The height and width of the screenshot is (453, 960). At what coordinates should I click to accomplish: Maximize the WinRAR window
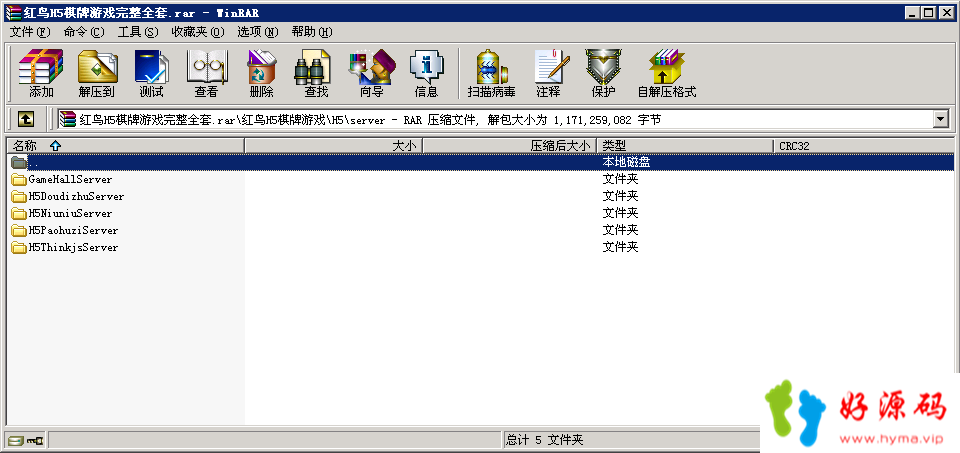click(x=929, y=13)
